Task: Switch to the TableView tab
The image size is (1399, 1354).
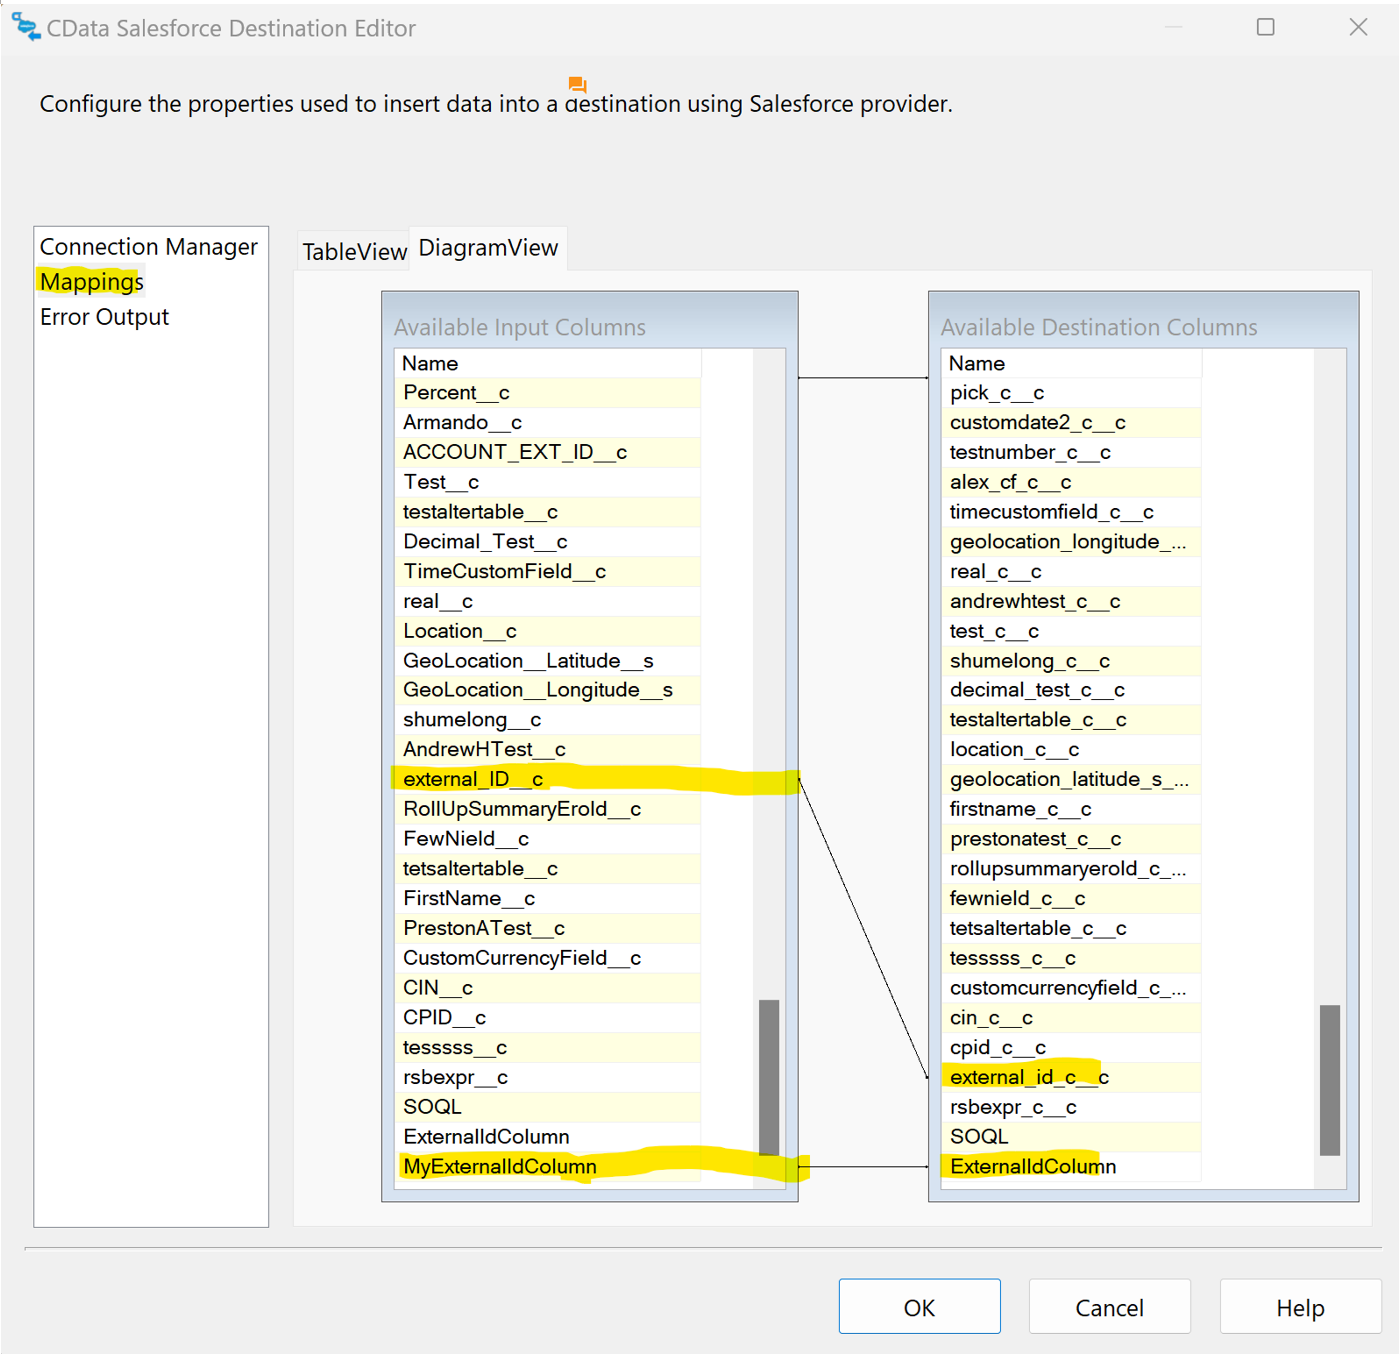Action: [x=354, y=251]
